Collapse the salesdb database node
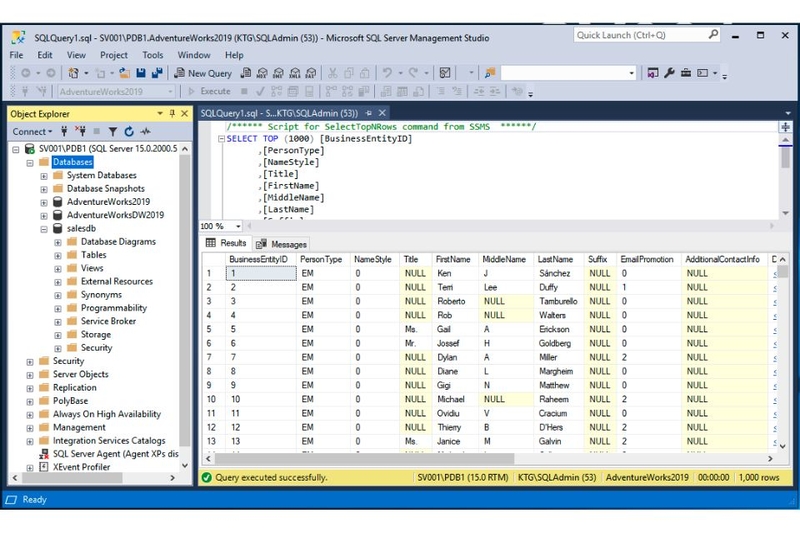 point(44,229)
